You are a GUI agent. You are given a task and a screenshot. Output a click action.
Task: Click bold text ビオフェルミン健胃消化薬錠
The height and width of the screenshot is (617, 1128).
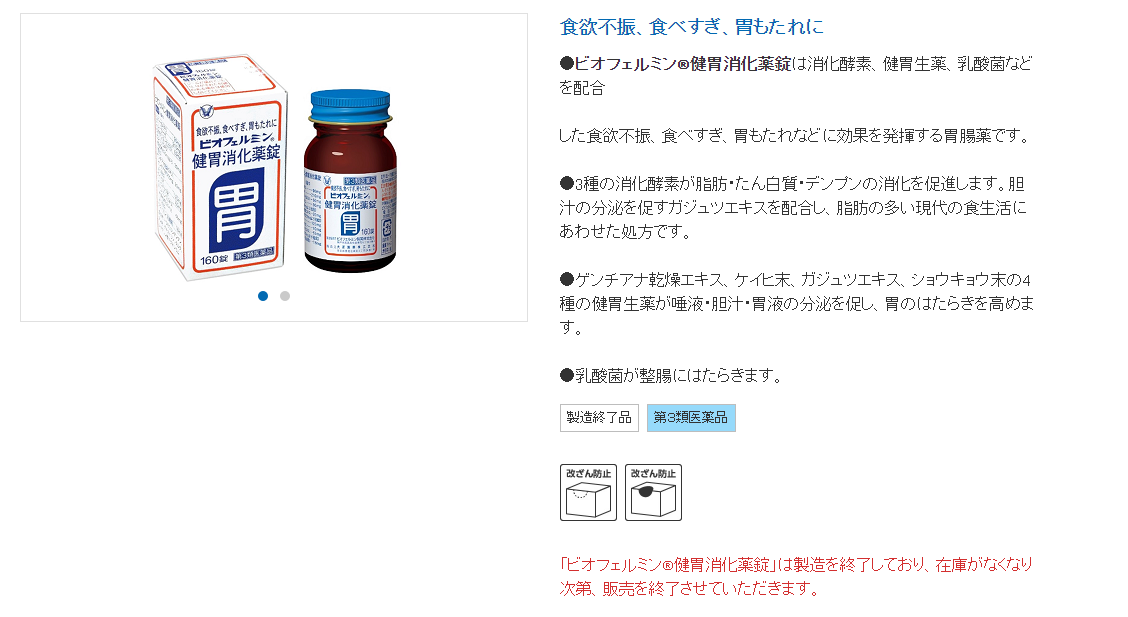click(682, 64)
